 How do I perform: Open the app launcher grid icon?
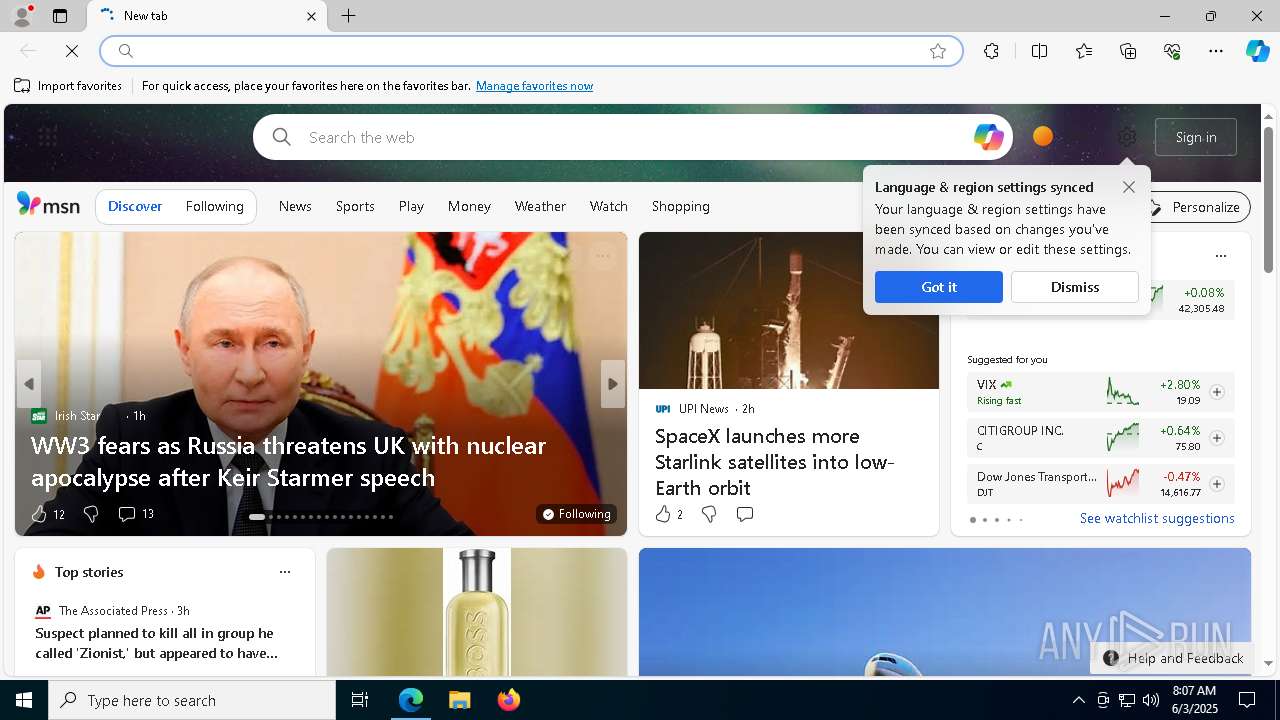pyautogui.click(x=47, y=136)
